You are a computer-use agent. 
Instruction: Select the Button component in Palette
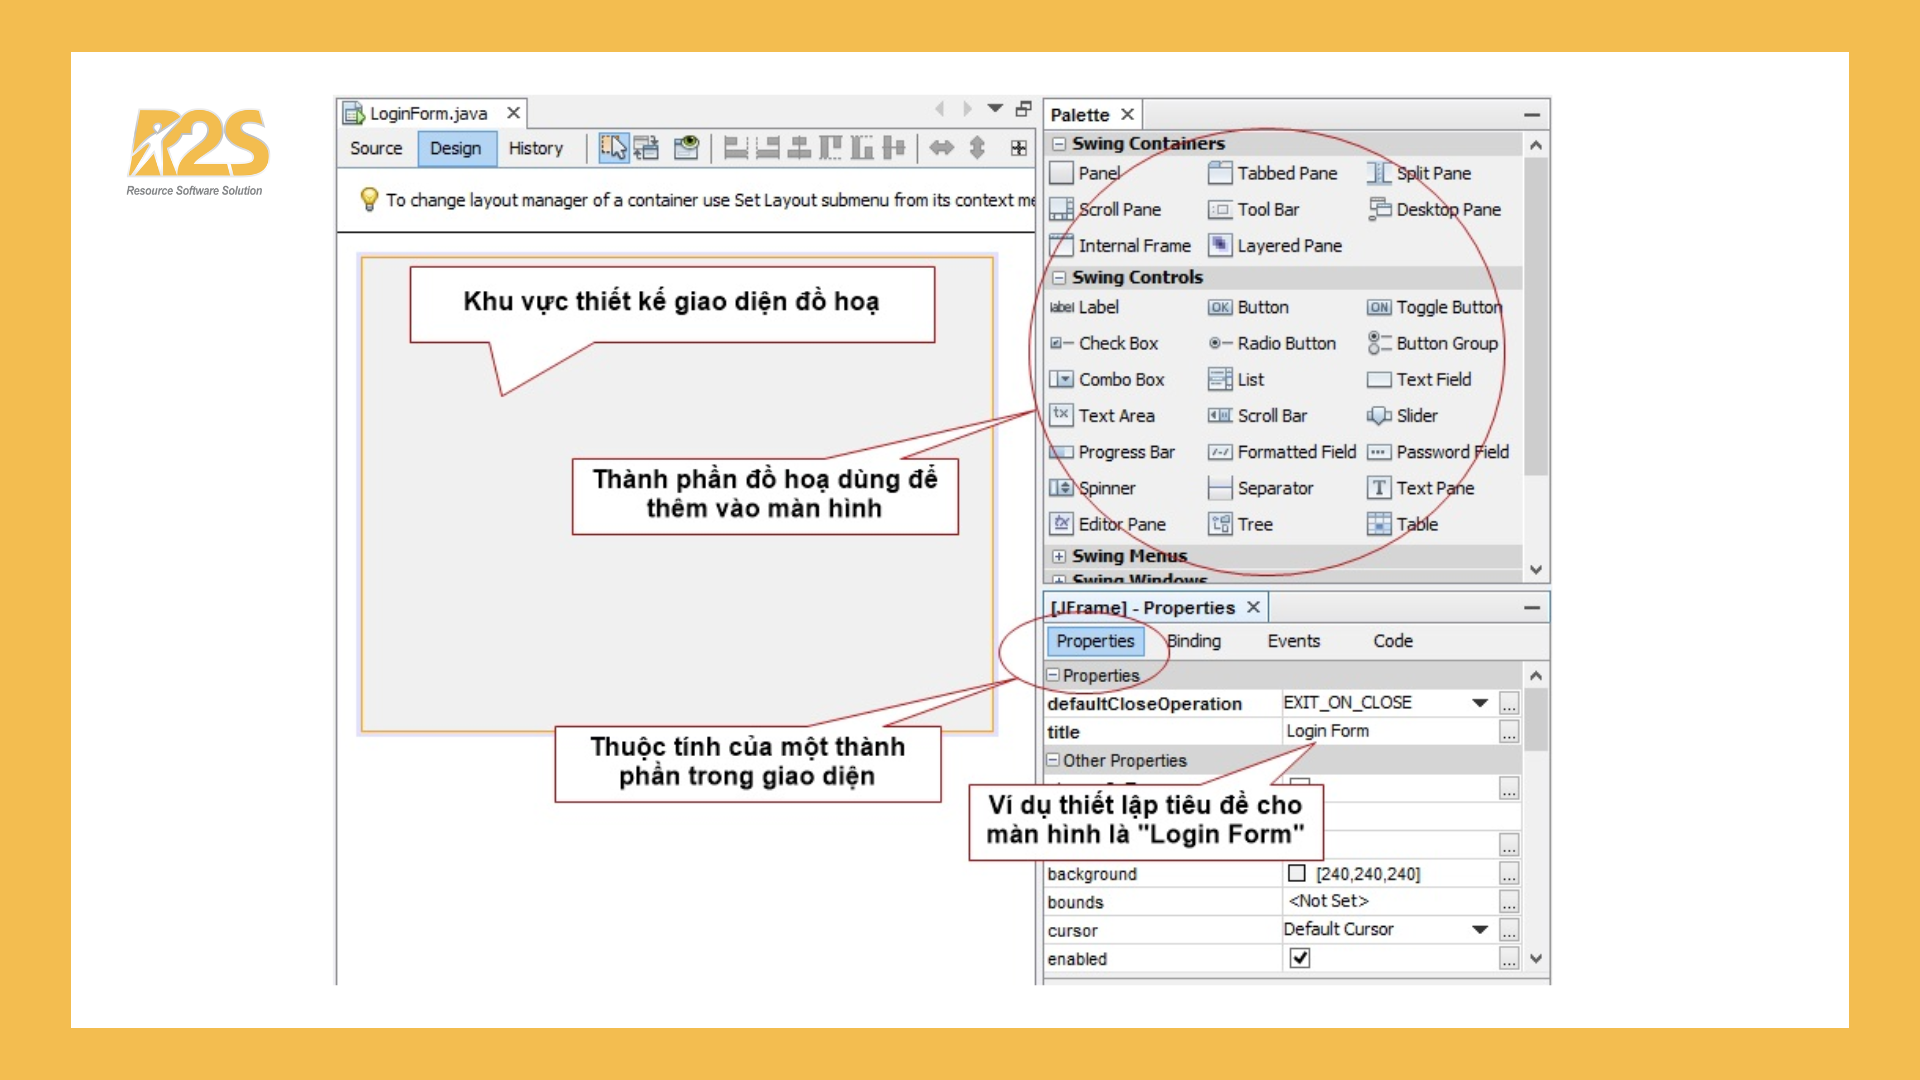[1249, 308]
